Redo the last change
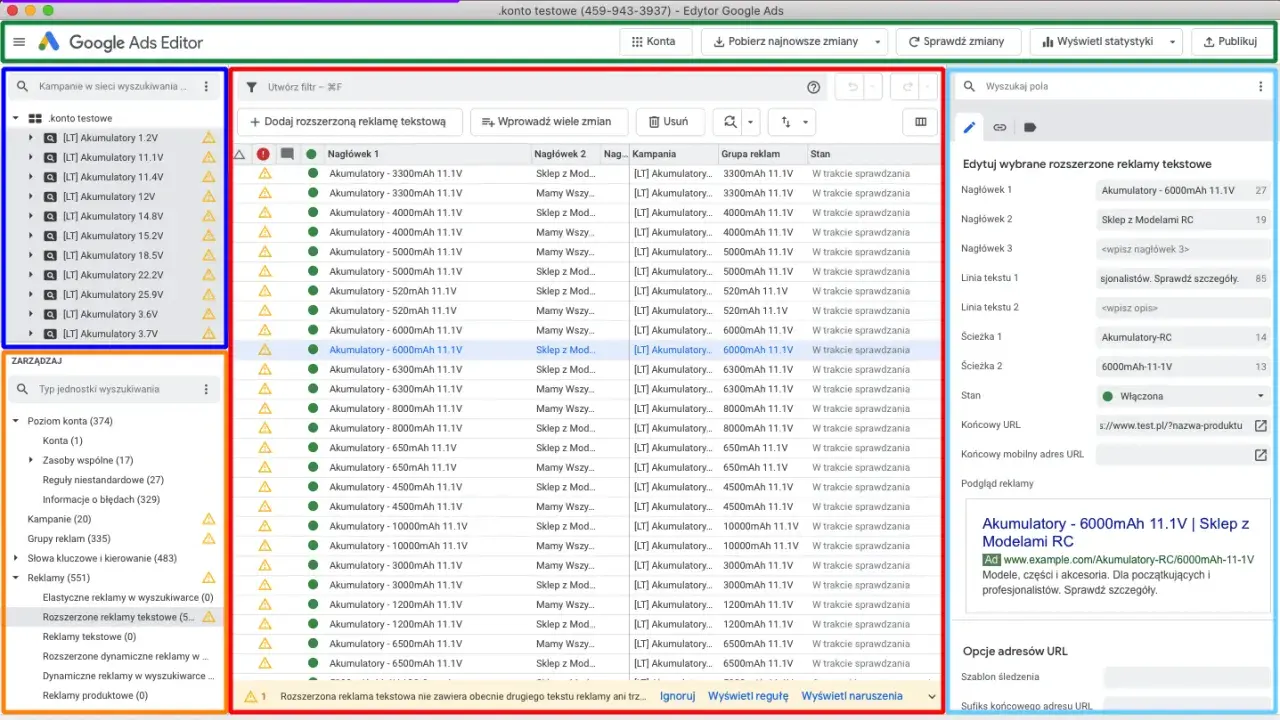 click(x=908, y=87)
